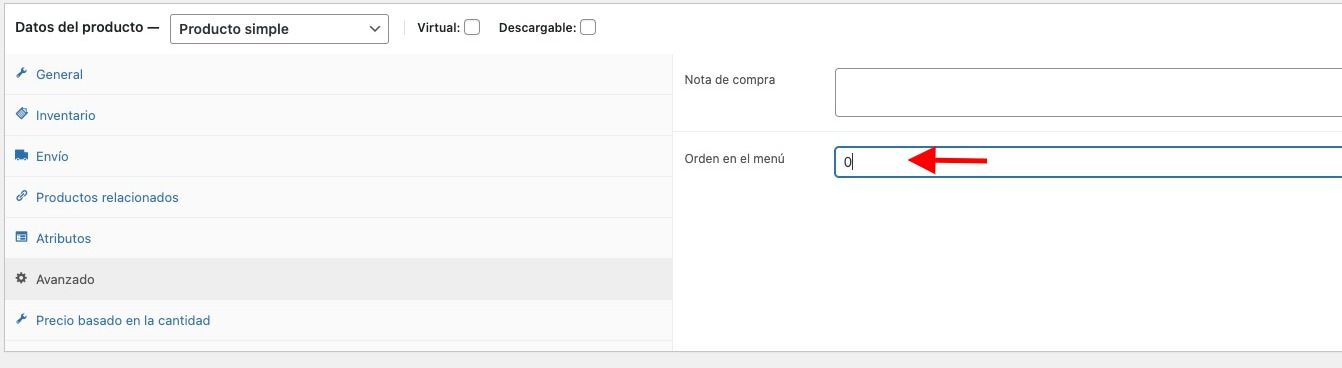The image size is (1342, 368).
Task: Click the tag icon beside Inventario
Action: point(21,115)
